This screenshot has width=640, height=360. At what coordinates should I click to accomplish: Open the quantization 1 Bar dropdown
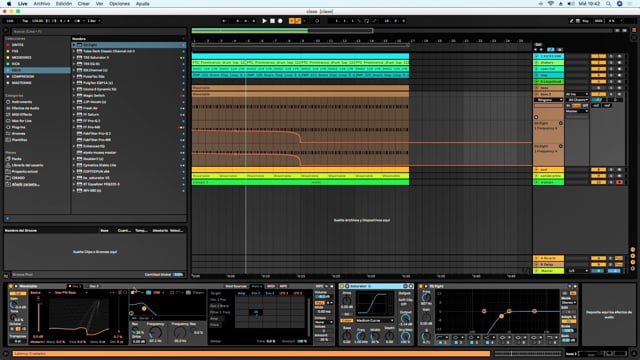(94, 21)
